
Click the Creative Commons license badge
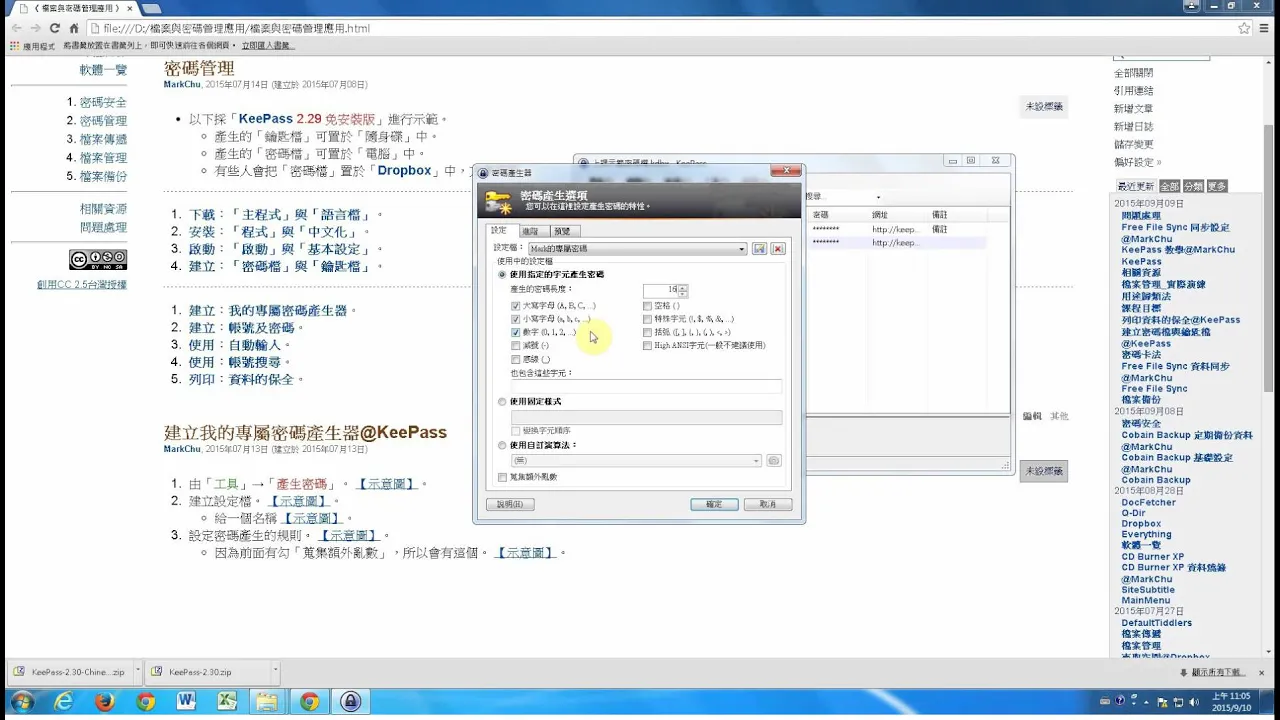pyautogui.click(x=98, y=260)
